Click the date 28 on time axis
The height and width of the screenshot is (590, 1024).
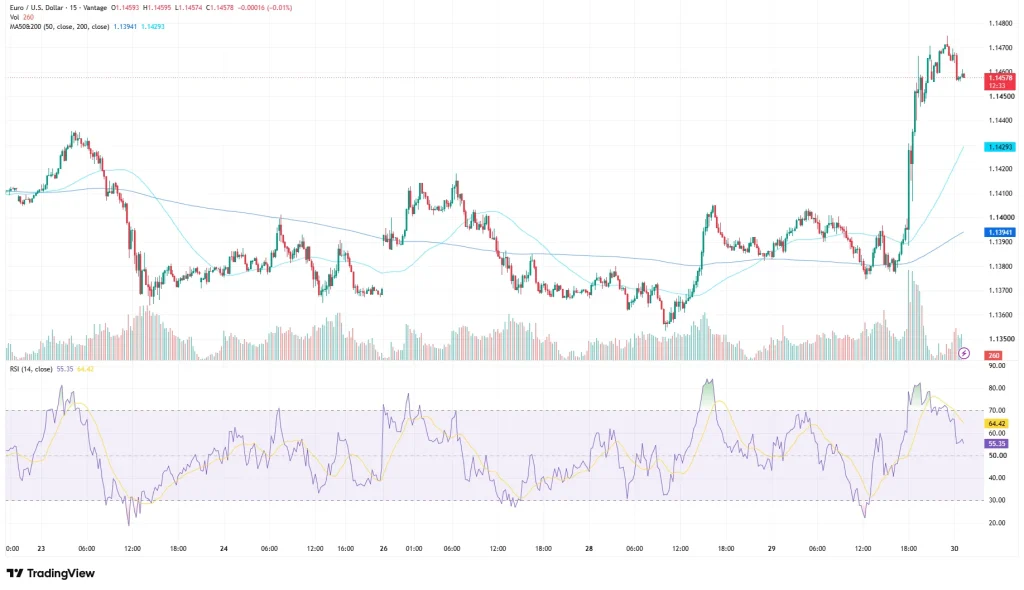point(589,549)
